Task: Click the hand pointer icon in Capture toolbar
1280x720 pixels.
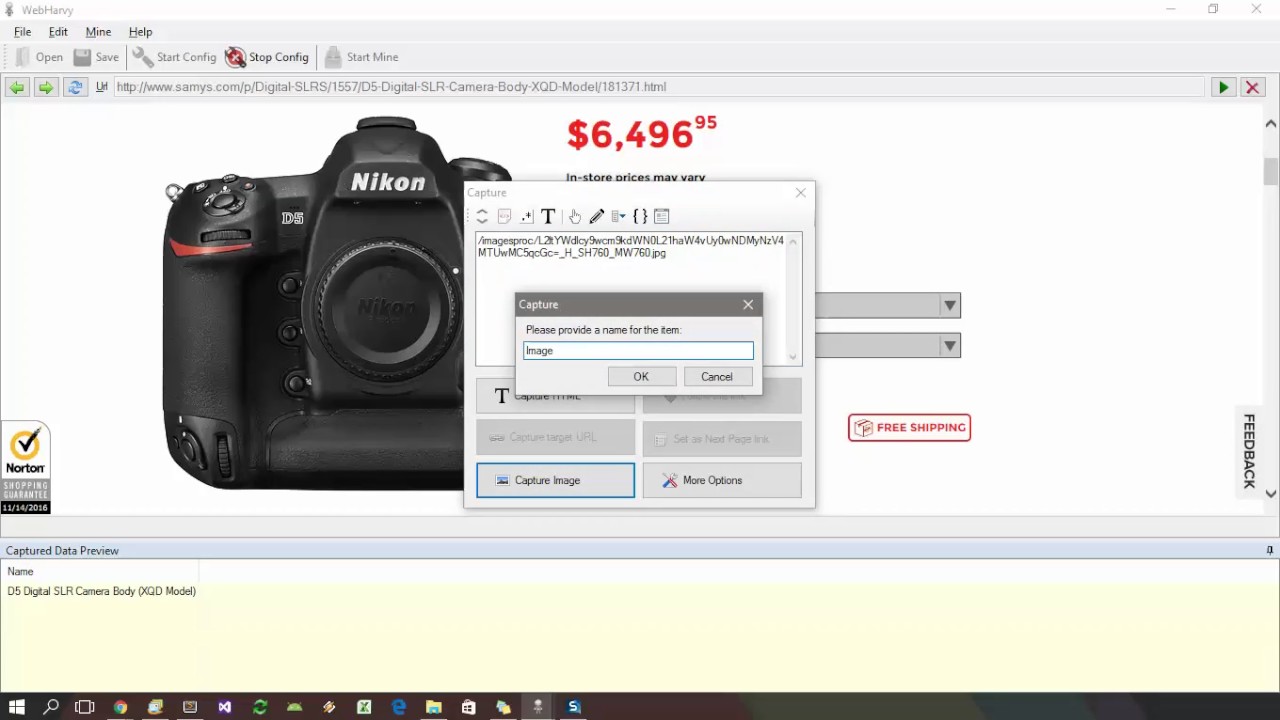Action: [x=575, y=216]
